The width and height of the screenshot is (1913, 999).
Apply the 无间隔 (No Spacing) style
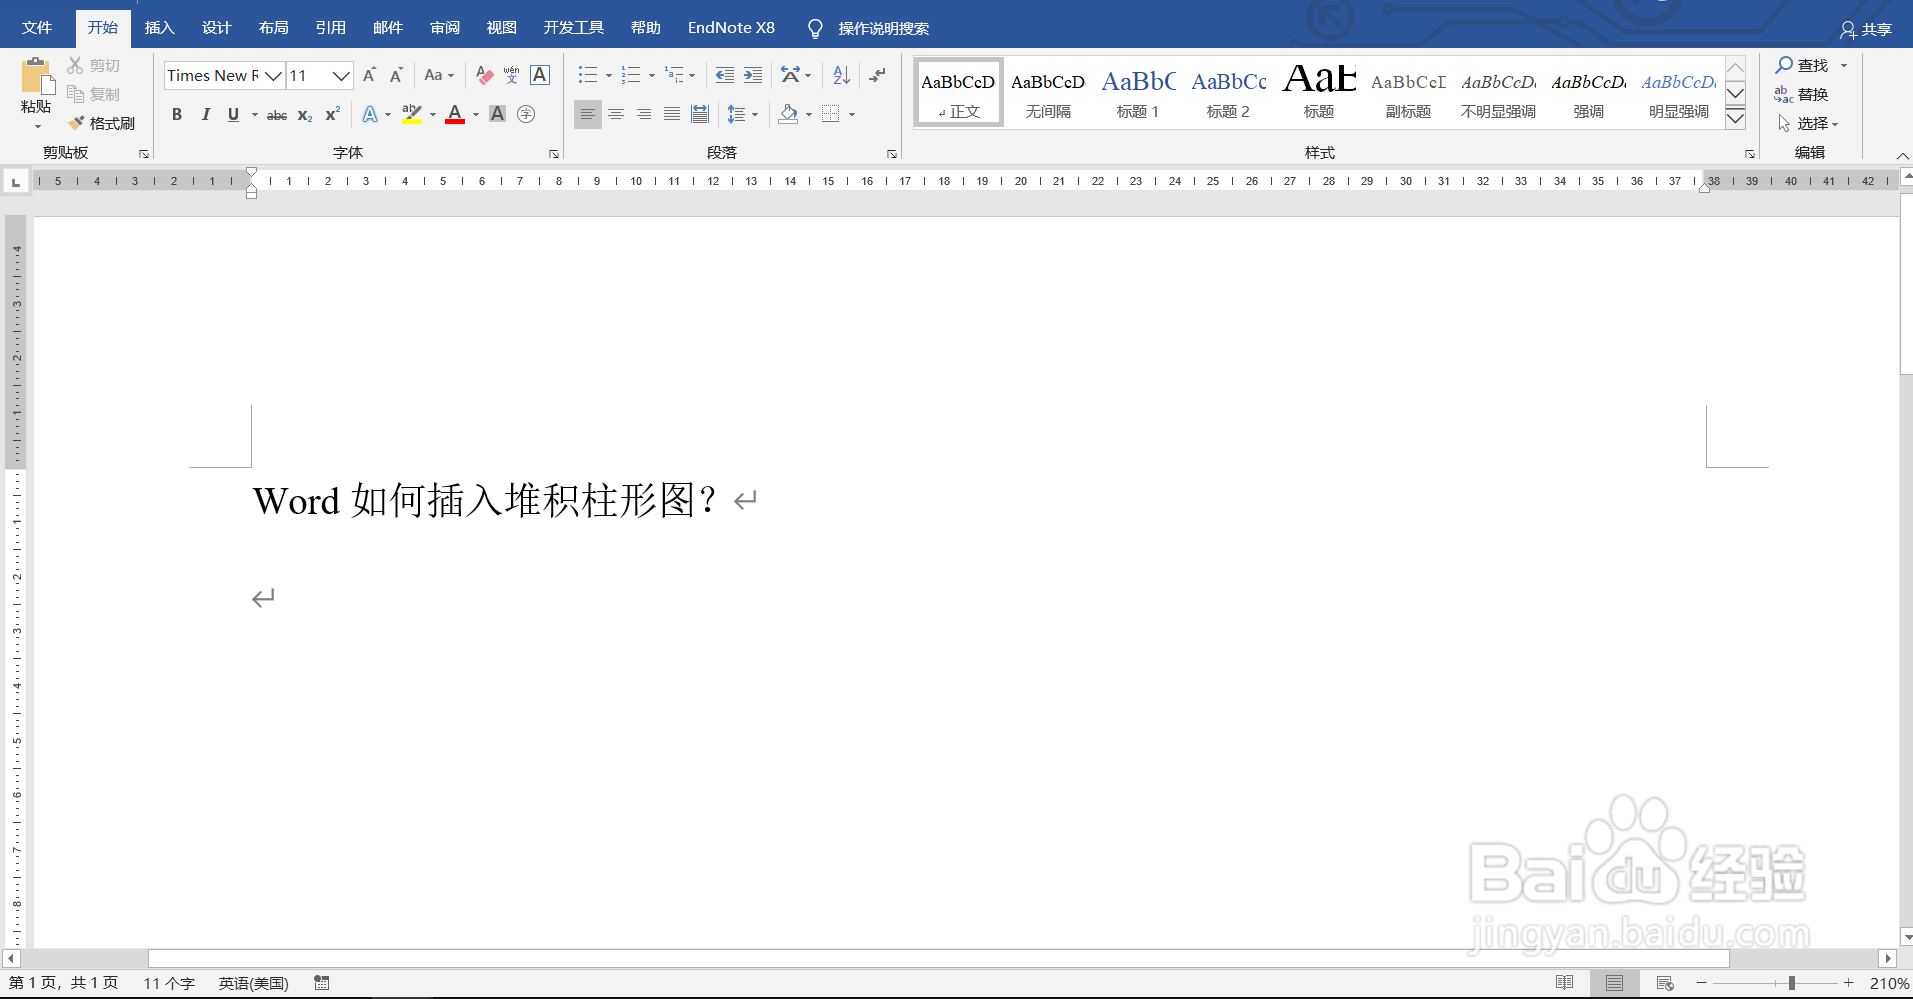tap(1048, 92)
